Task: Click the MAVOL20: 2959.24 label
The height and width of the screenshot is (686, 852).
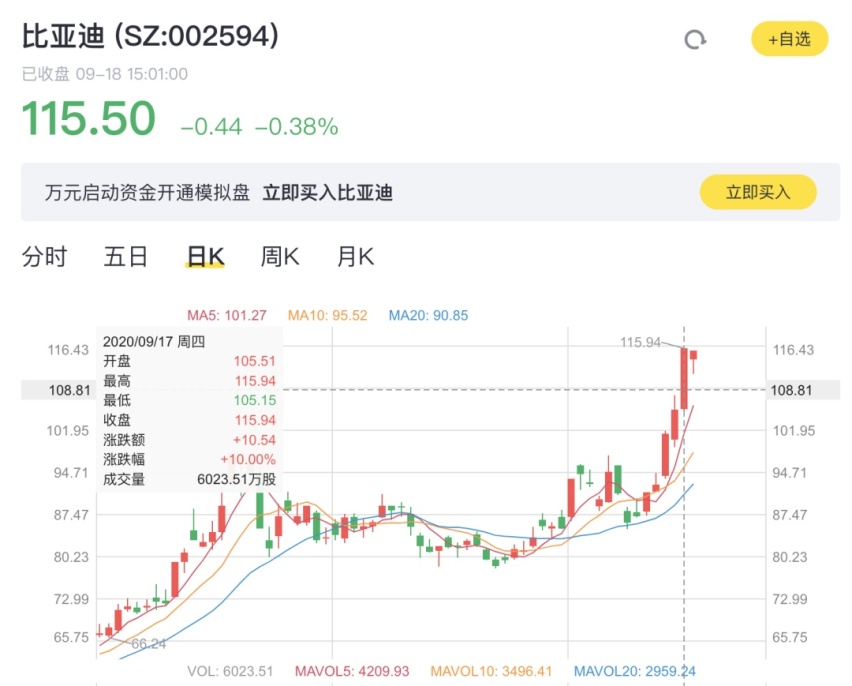Action: 635,671
